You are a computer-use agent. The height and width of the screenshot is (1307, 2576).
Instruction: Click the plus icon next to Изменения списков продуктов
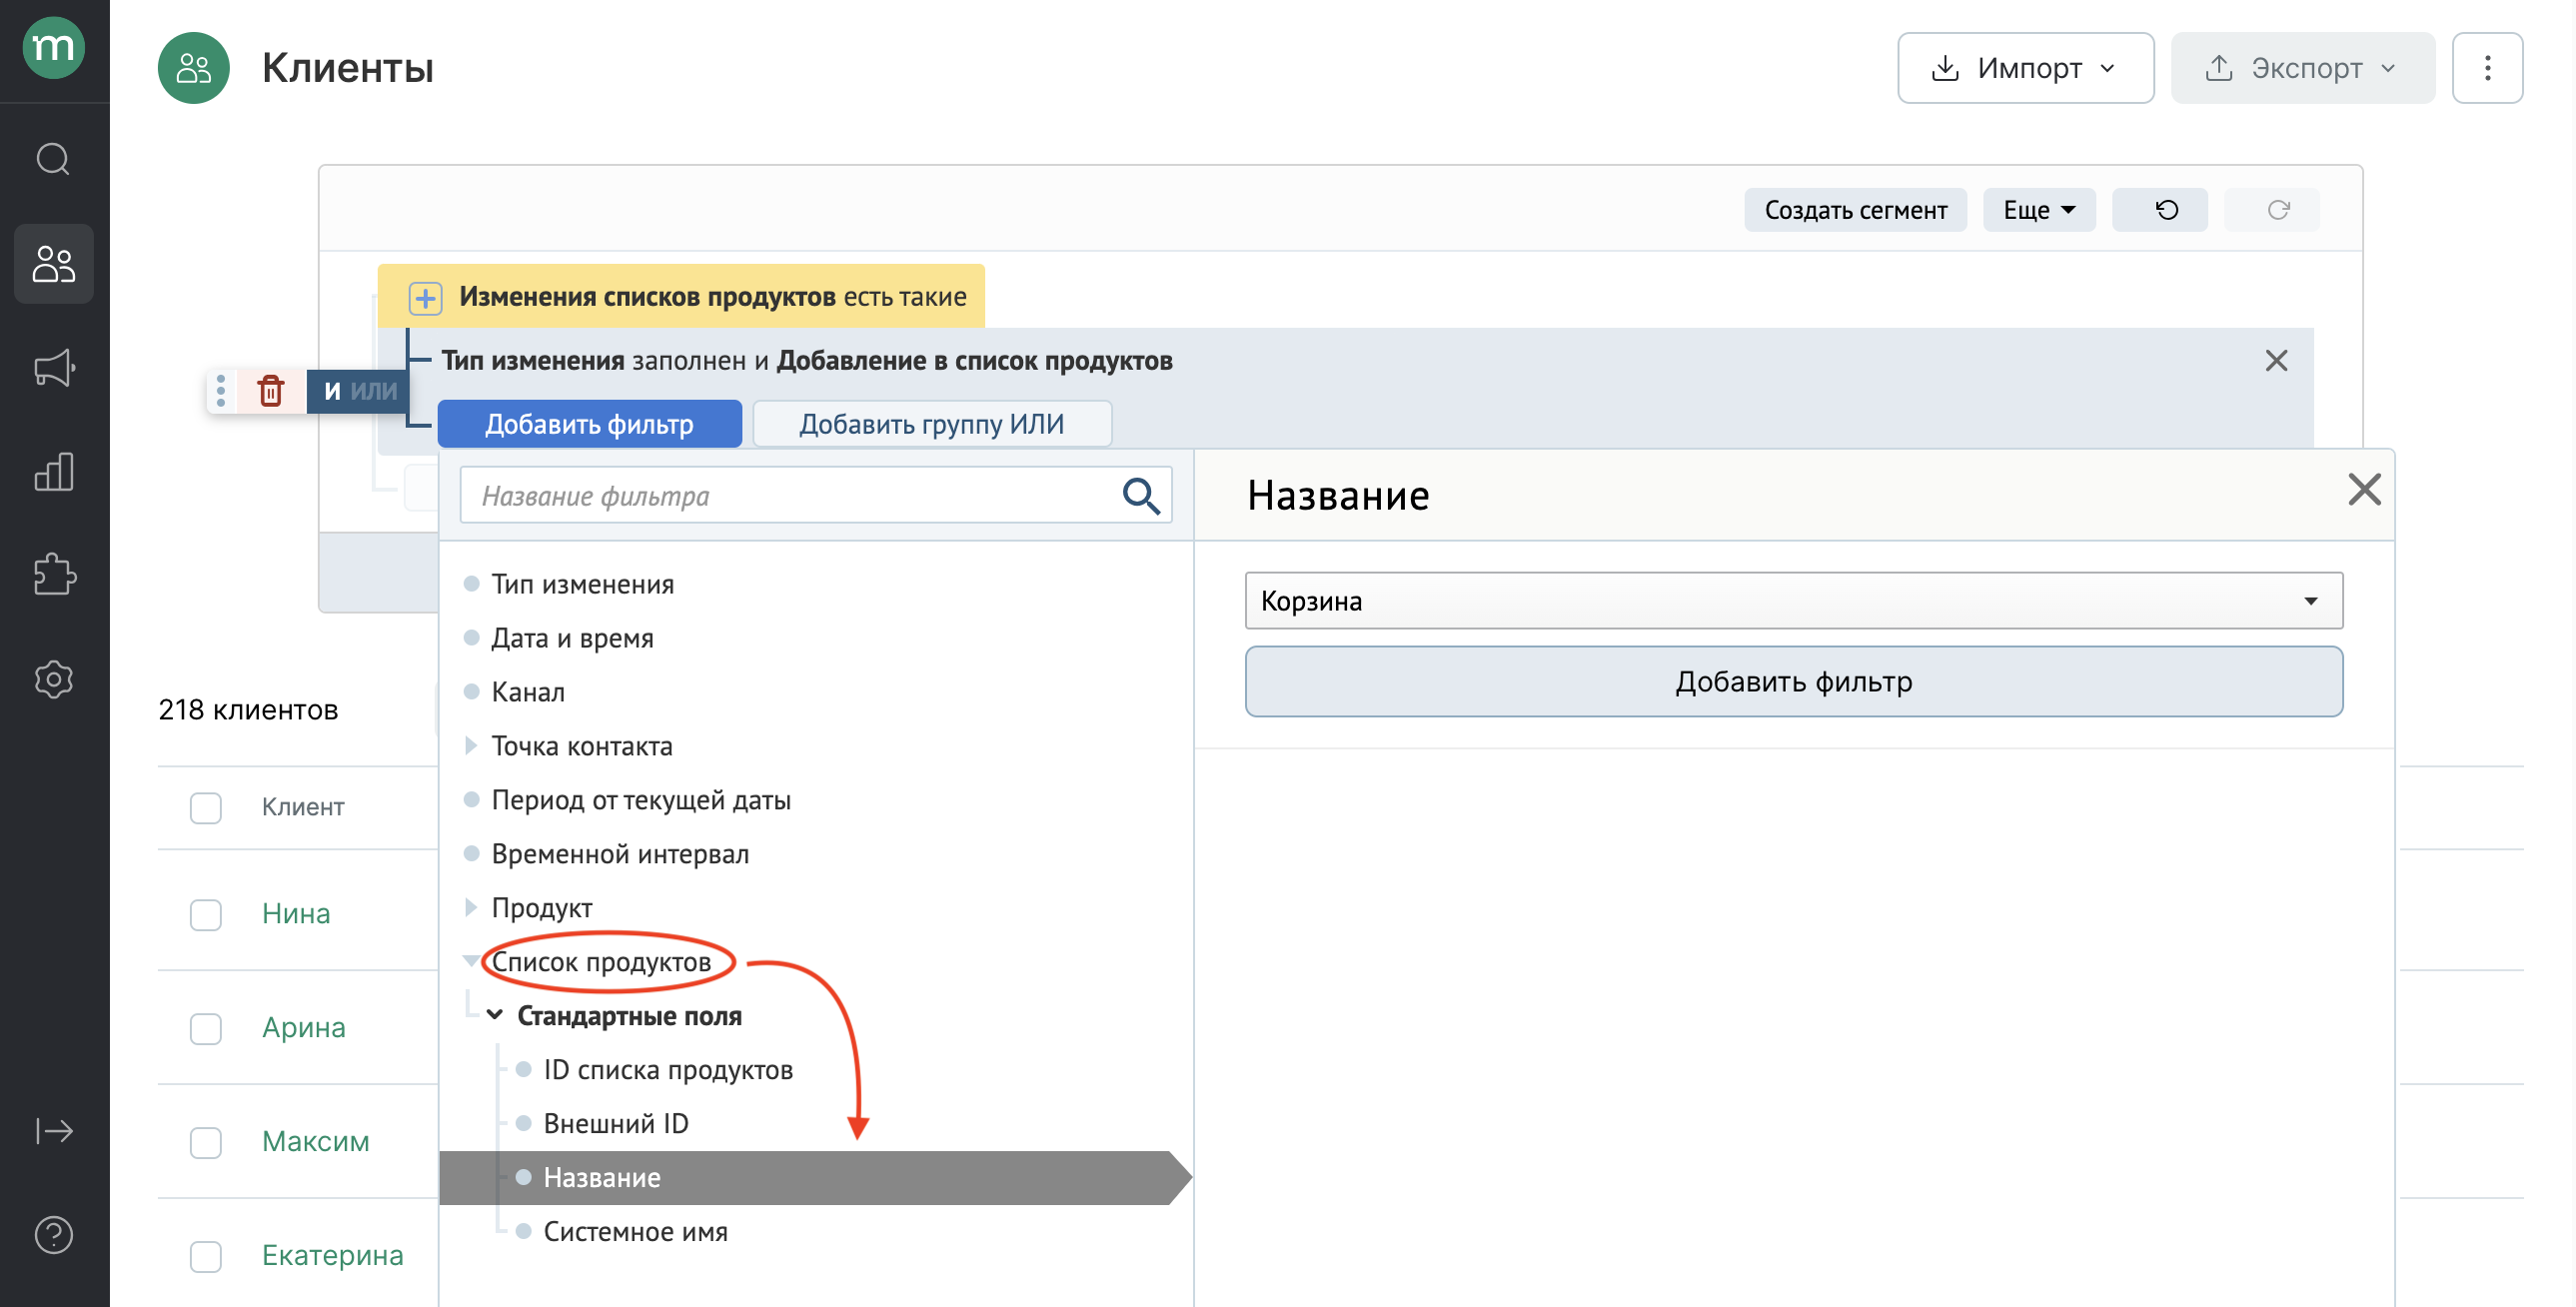(425, 298)
